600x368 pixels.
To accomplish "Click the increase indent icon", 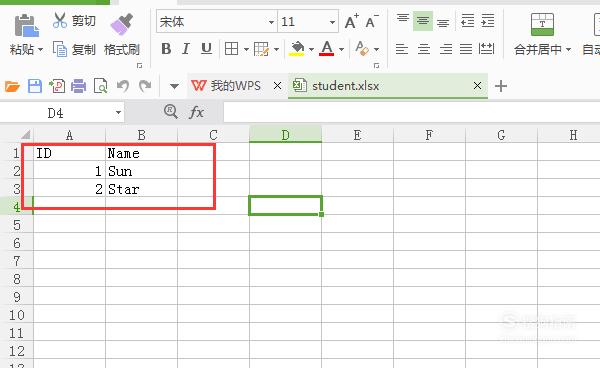I will click(488, 21).
